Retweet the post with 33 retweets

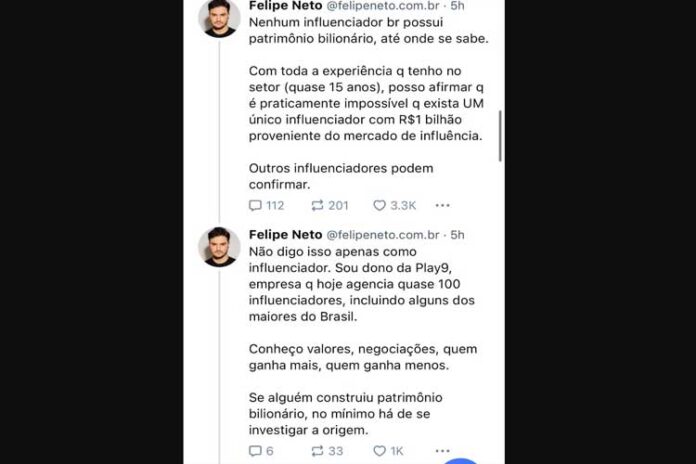click(x=317, y=451)
